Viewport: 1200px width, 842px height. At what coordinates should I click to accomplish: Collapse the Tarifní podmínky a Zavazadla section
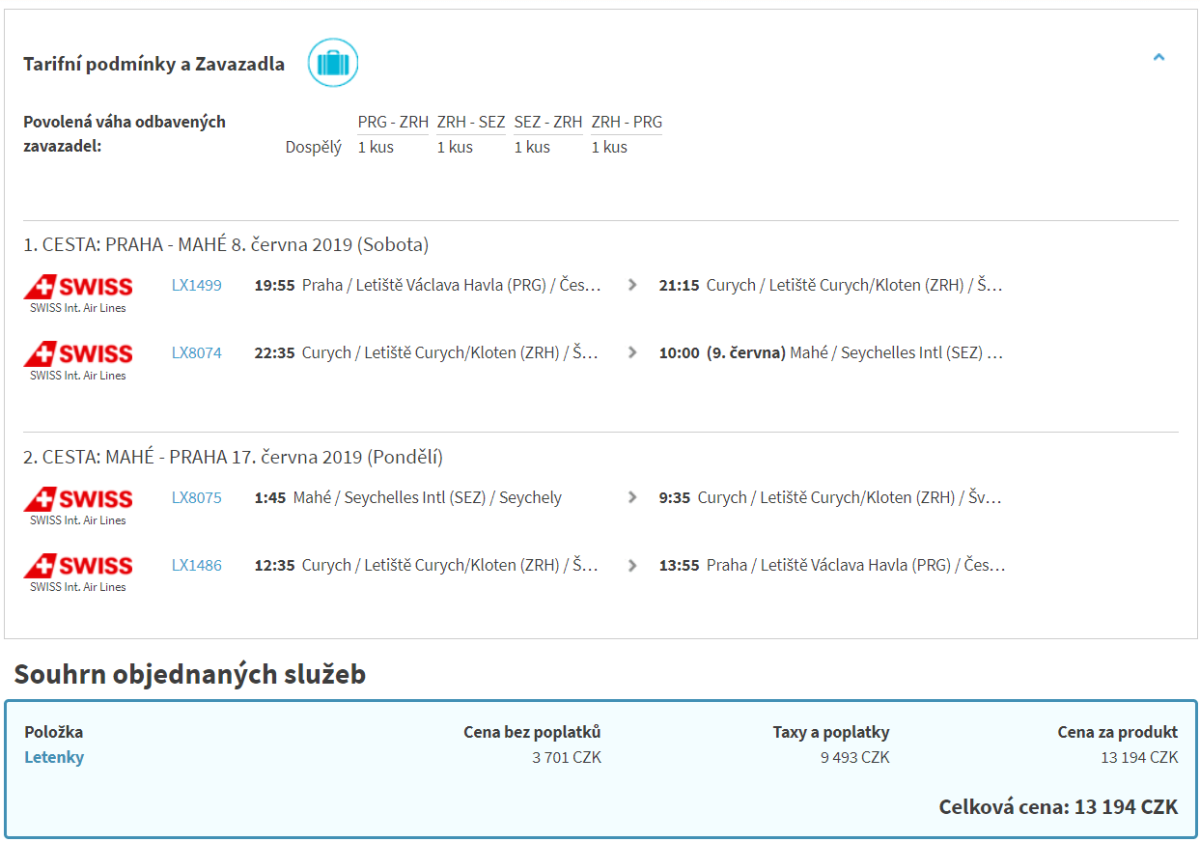(1159, 58)
